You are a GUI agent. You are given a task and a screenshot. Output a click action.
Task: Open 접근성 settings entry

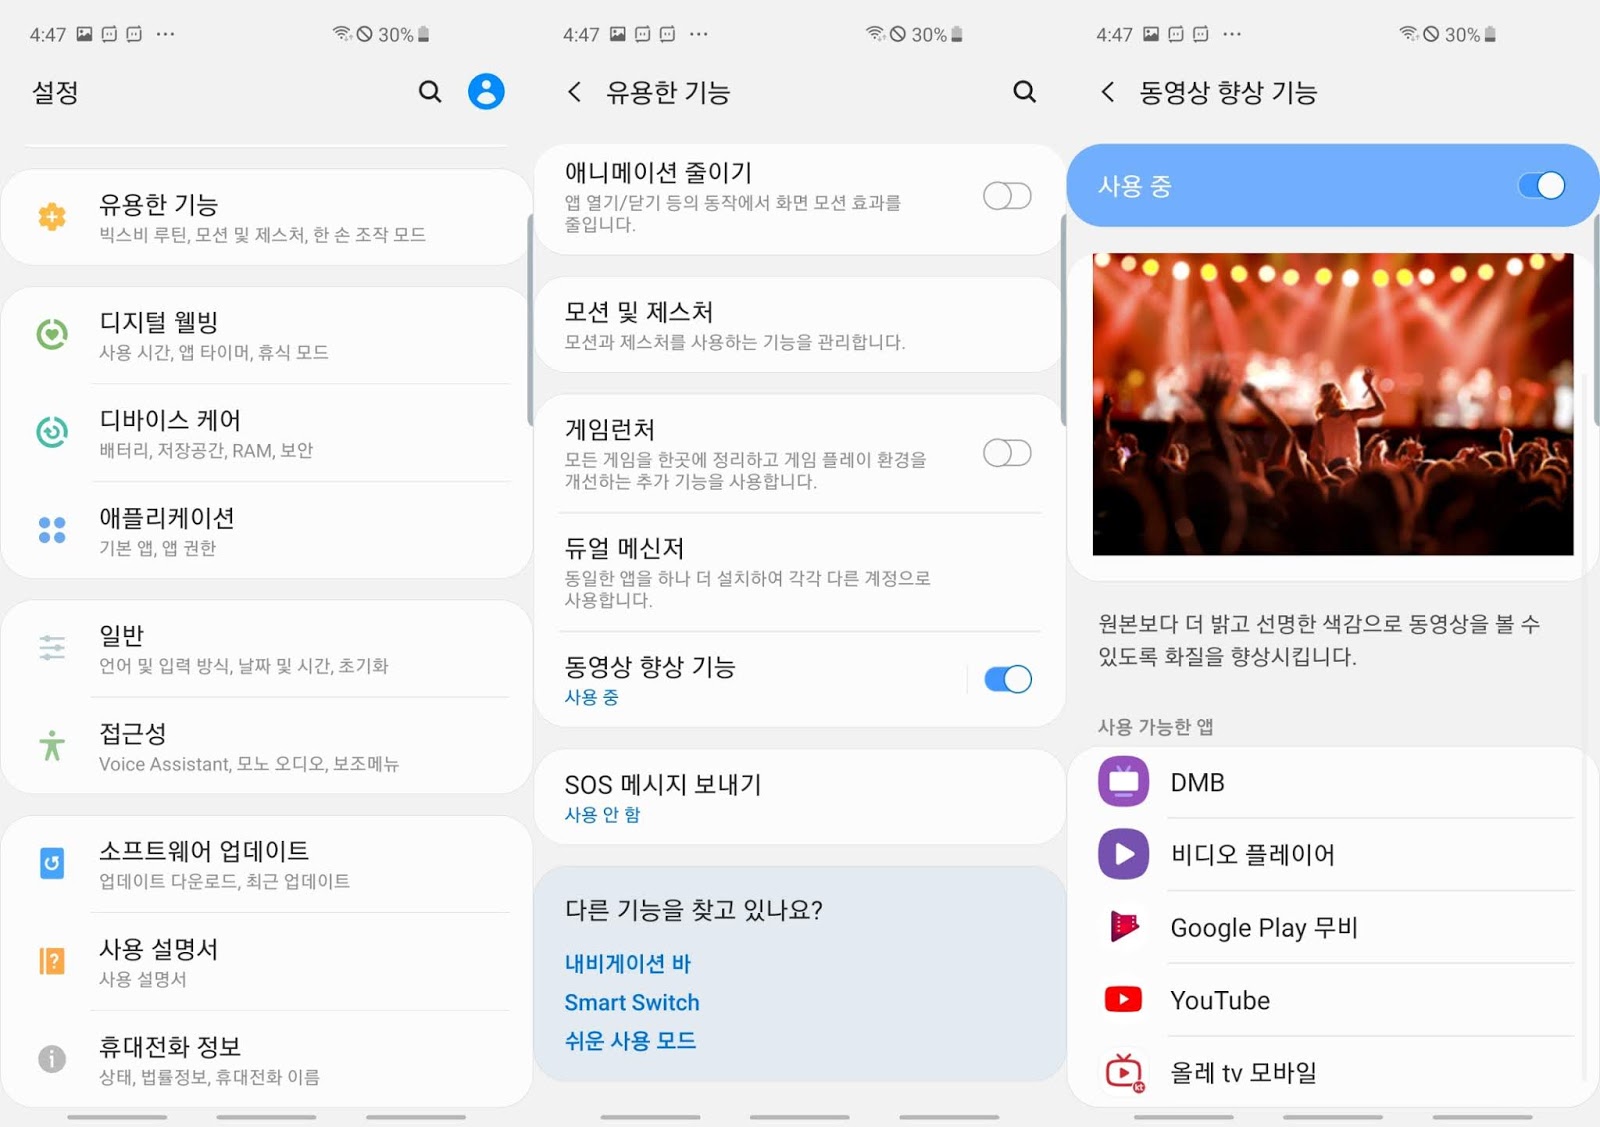pos(266,746)
